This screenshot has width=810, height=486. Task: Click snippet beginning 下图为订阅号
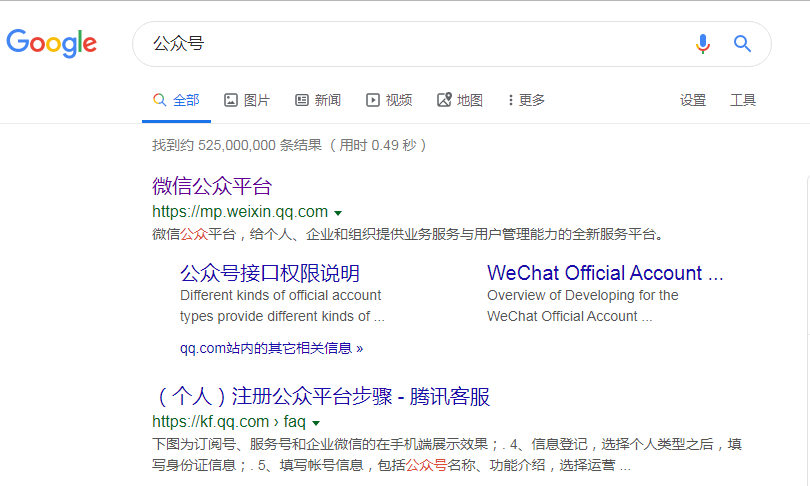(x=447, y=454)
